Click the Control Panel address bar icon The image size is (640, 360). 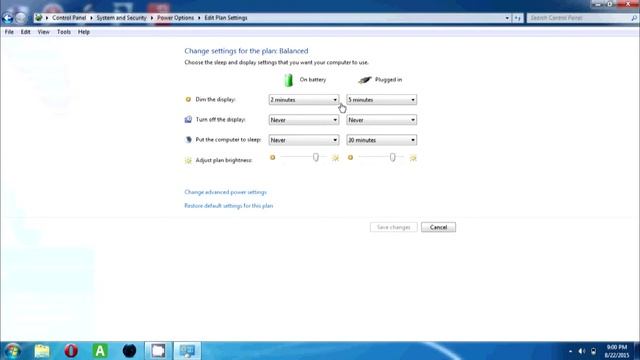point(39,18)
